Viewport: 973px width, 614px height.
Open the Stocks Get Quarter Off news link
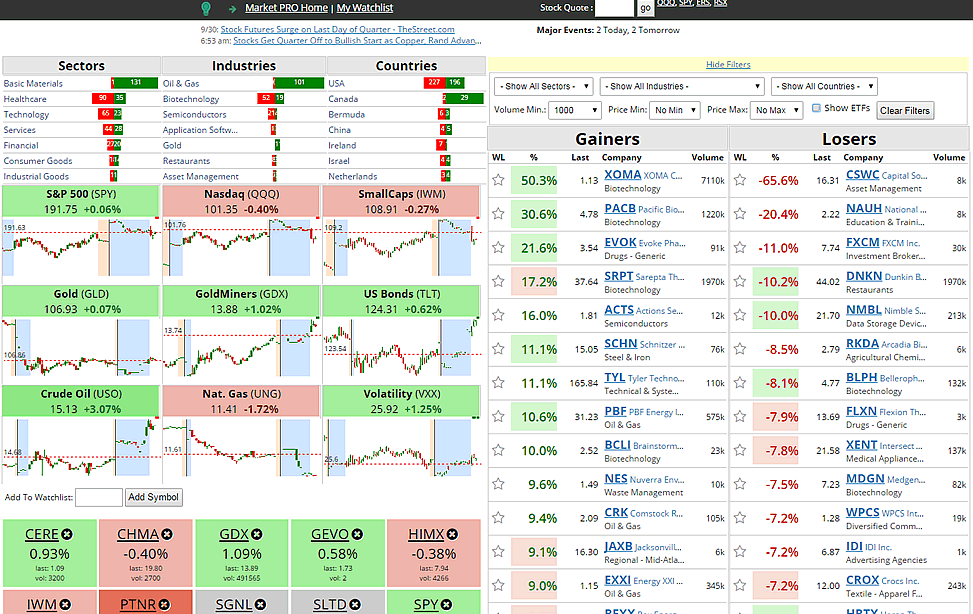[357, 40]
